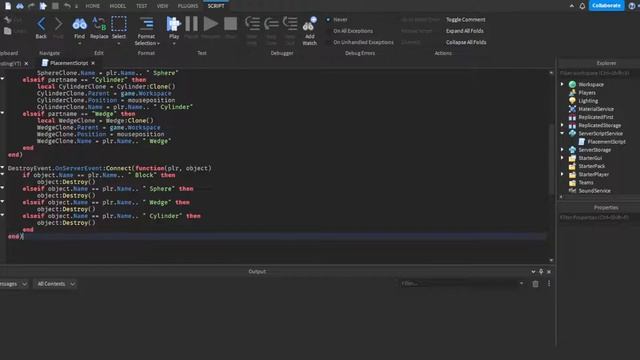Open the Find dropdown arrow
Viewport: 640px width, 360px height.
click(x=80, y=43)
